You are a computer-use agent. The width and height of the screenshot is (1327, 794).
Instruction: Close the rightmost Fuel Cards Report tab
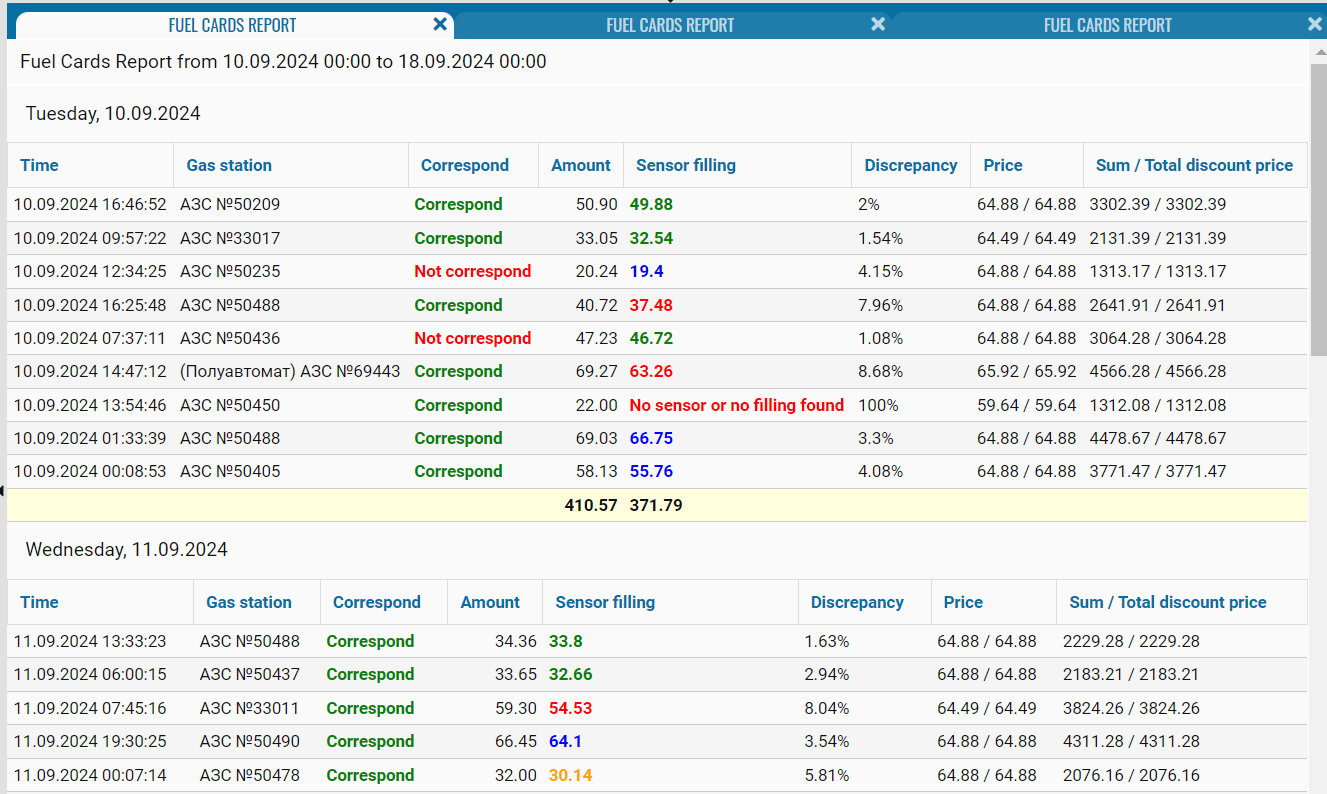tap(1315, 24)
